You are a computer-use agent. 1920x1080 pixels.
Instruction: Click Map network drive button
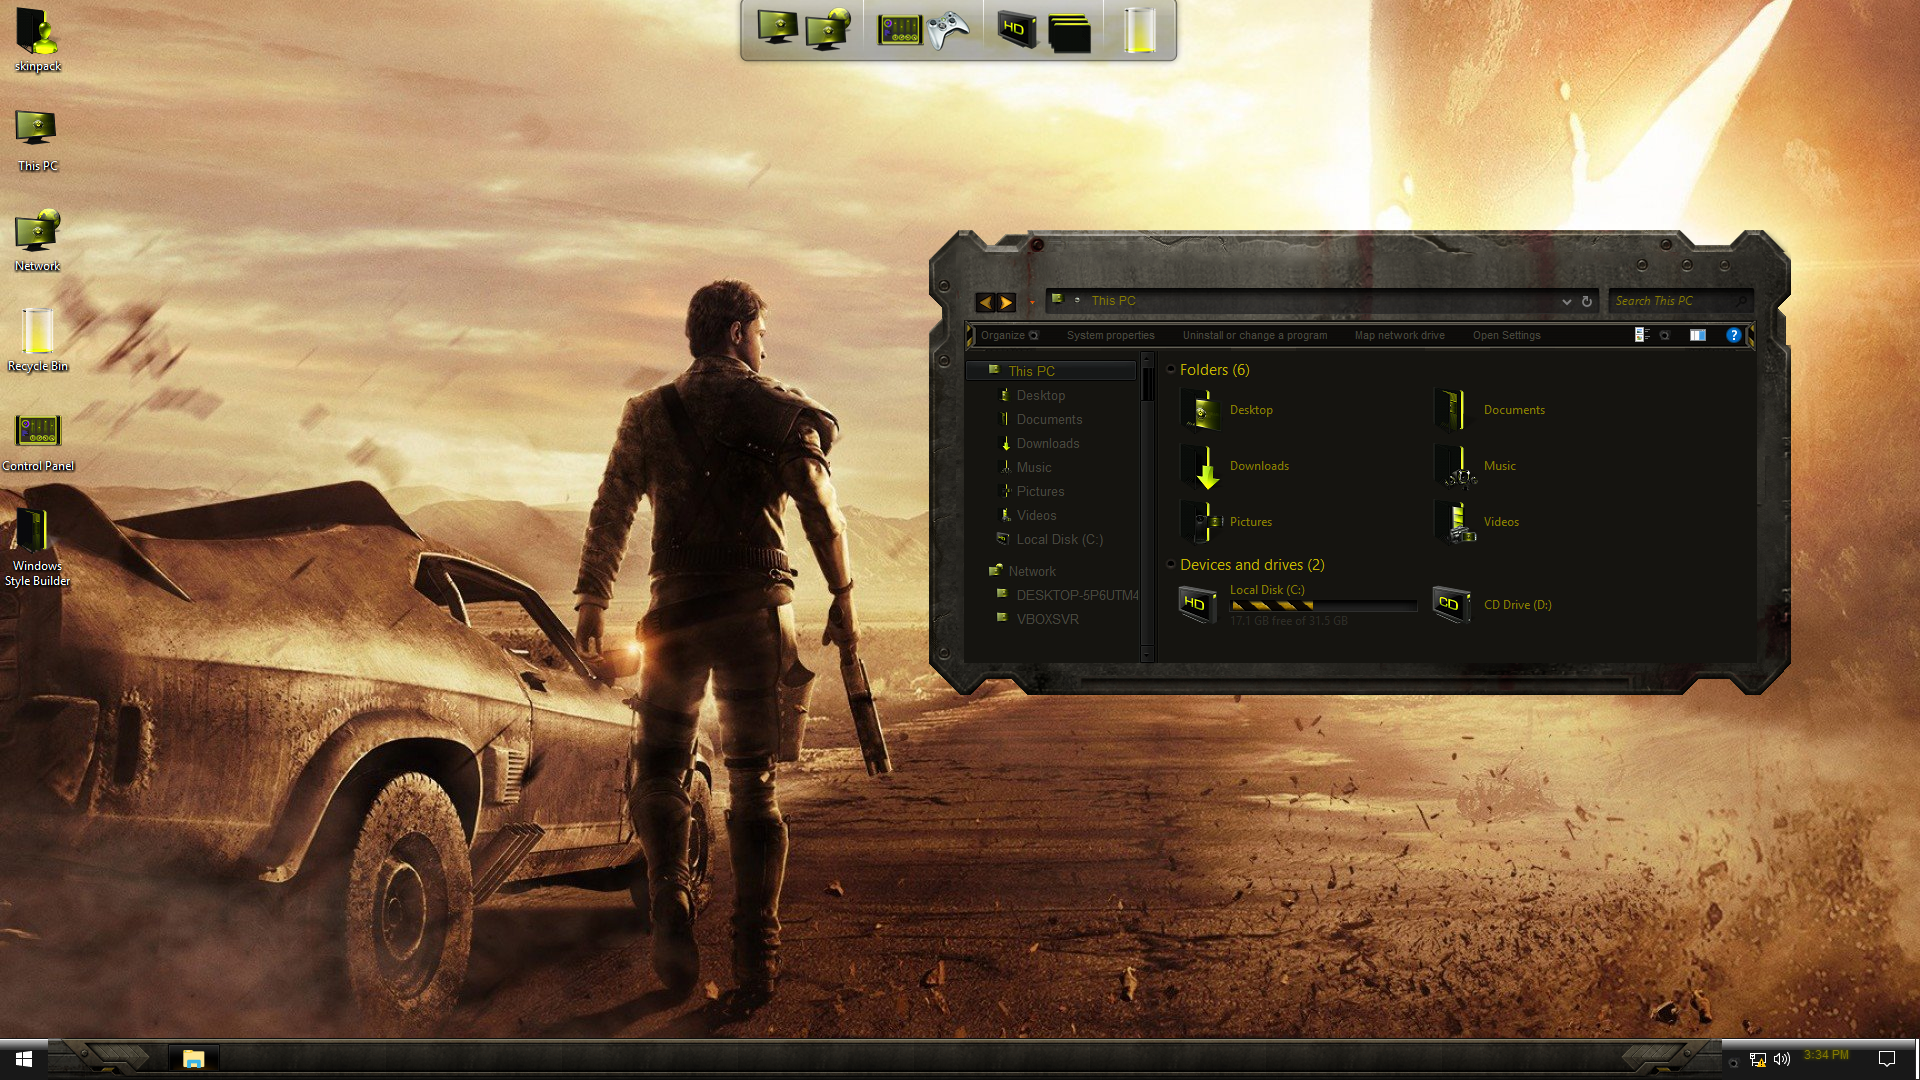[1399, 335]
